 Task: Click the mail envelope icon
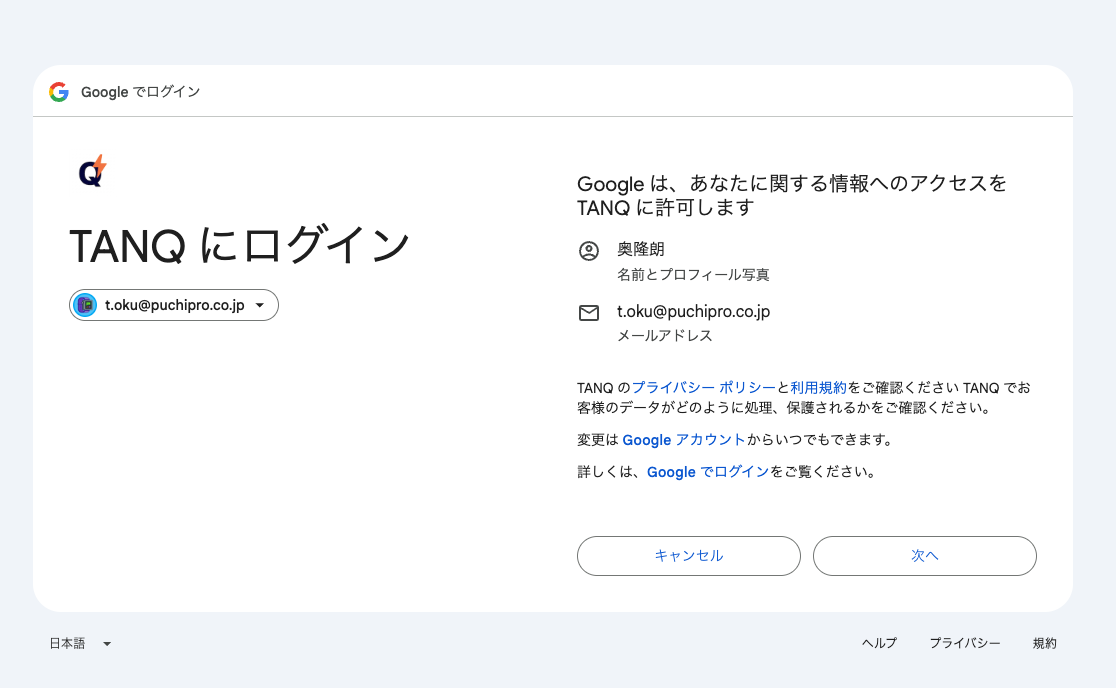pyautogui.click(x=589, y=313)
